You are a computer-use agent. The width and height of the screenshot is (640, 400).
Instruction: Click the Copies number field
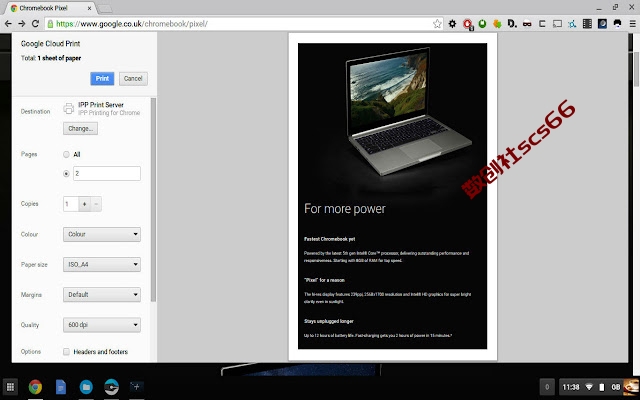coord(71,204)
